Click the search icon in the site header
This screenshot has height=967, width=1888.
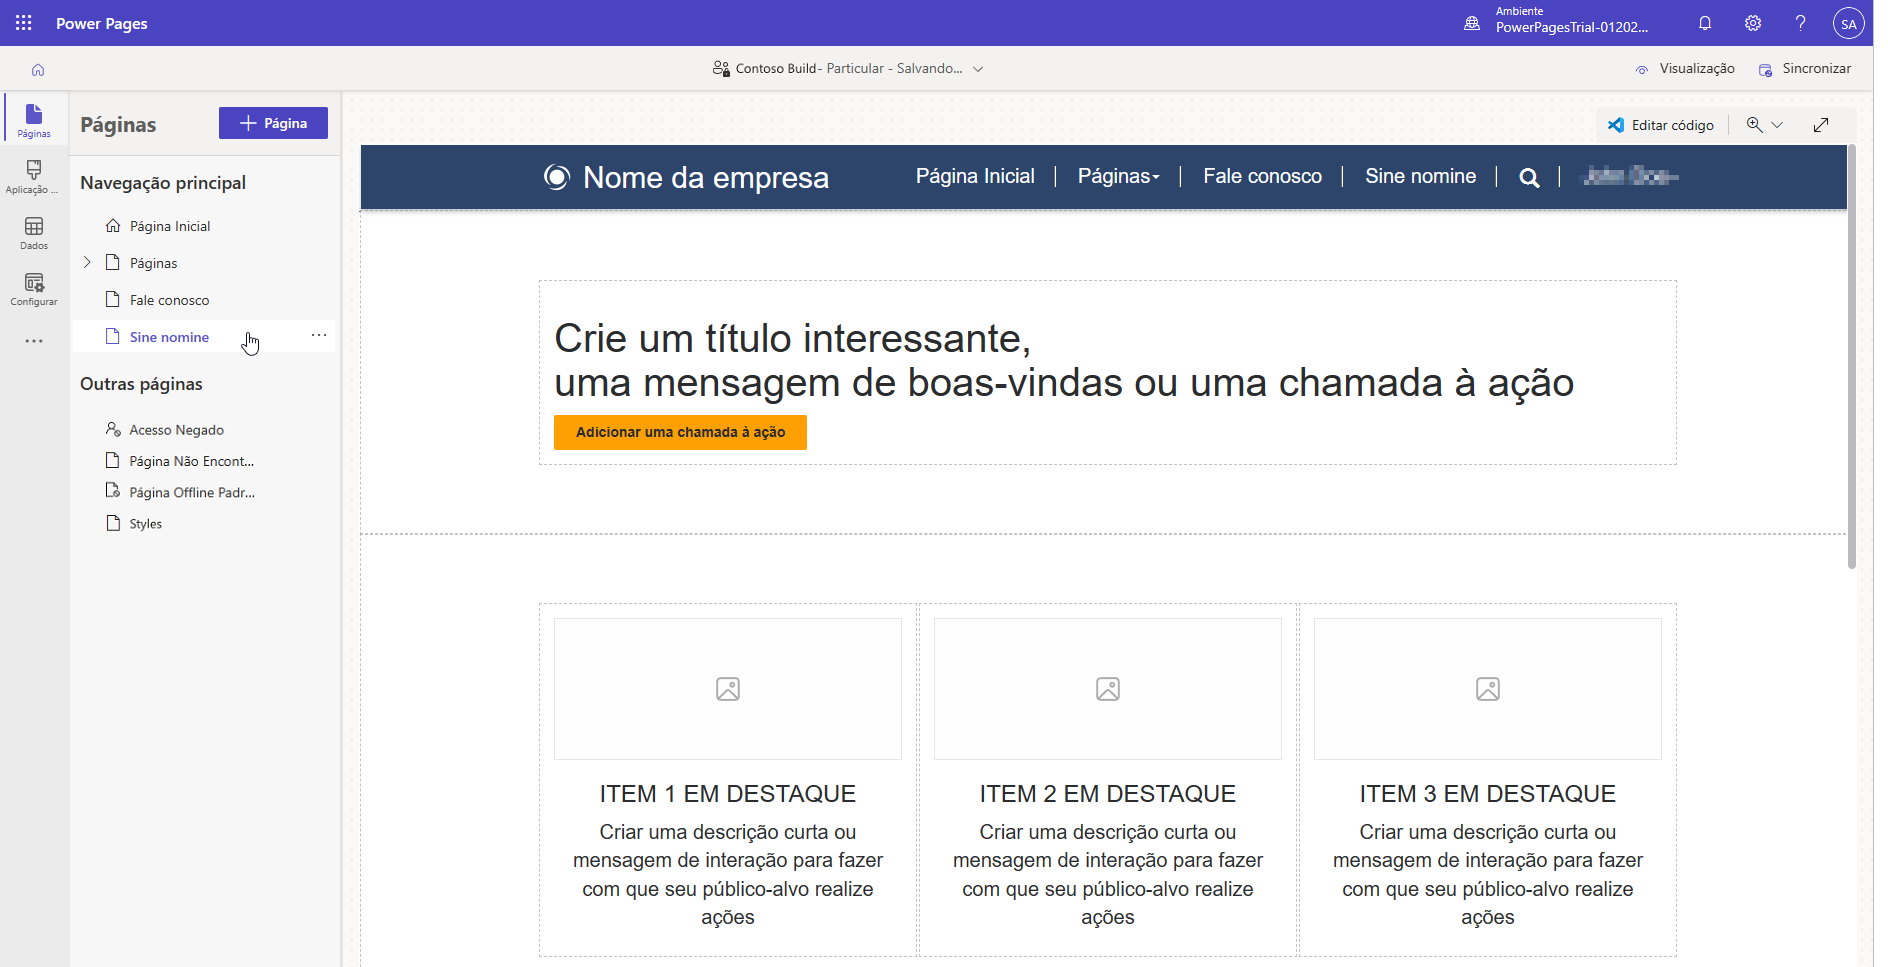click(1529, 177)
